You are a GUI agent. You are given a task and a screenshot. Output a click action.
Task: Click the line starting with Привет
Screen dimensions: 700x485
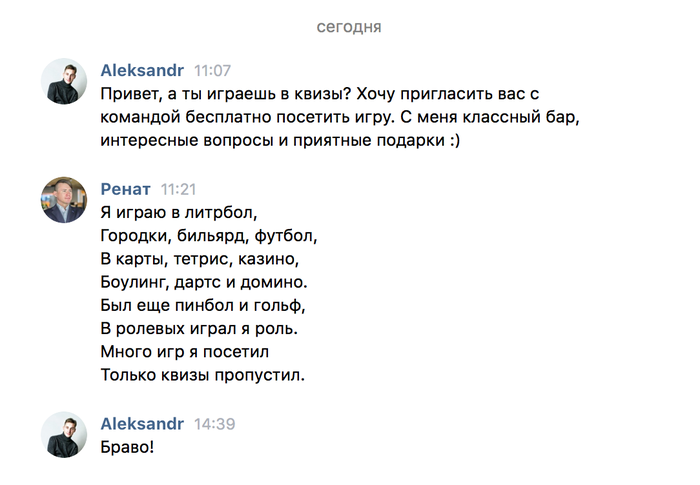coord(320,94)
